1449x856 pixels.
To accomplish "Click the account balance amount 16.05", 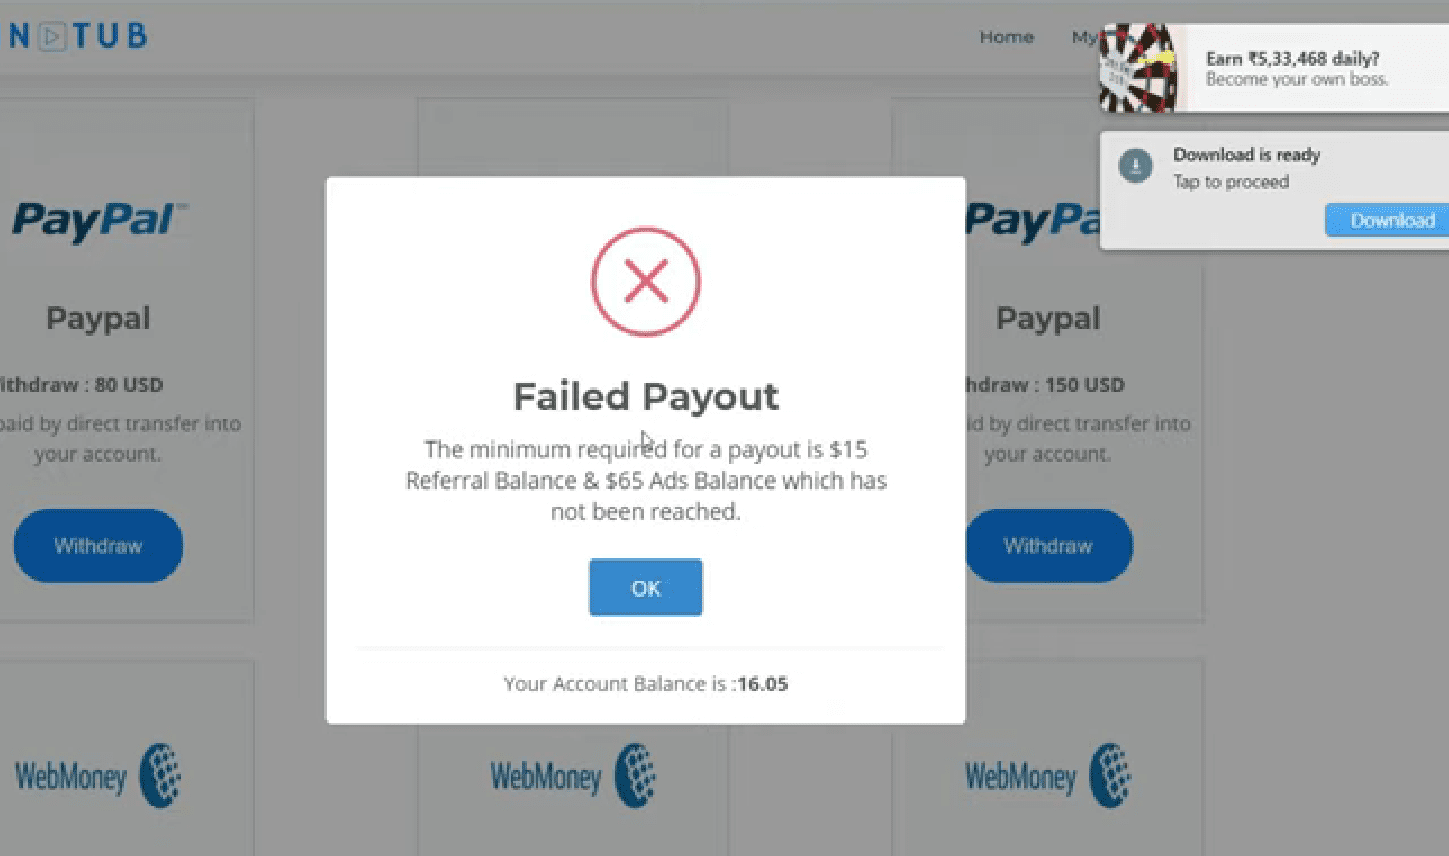I will (x=762, y=684).
